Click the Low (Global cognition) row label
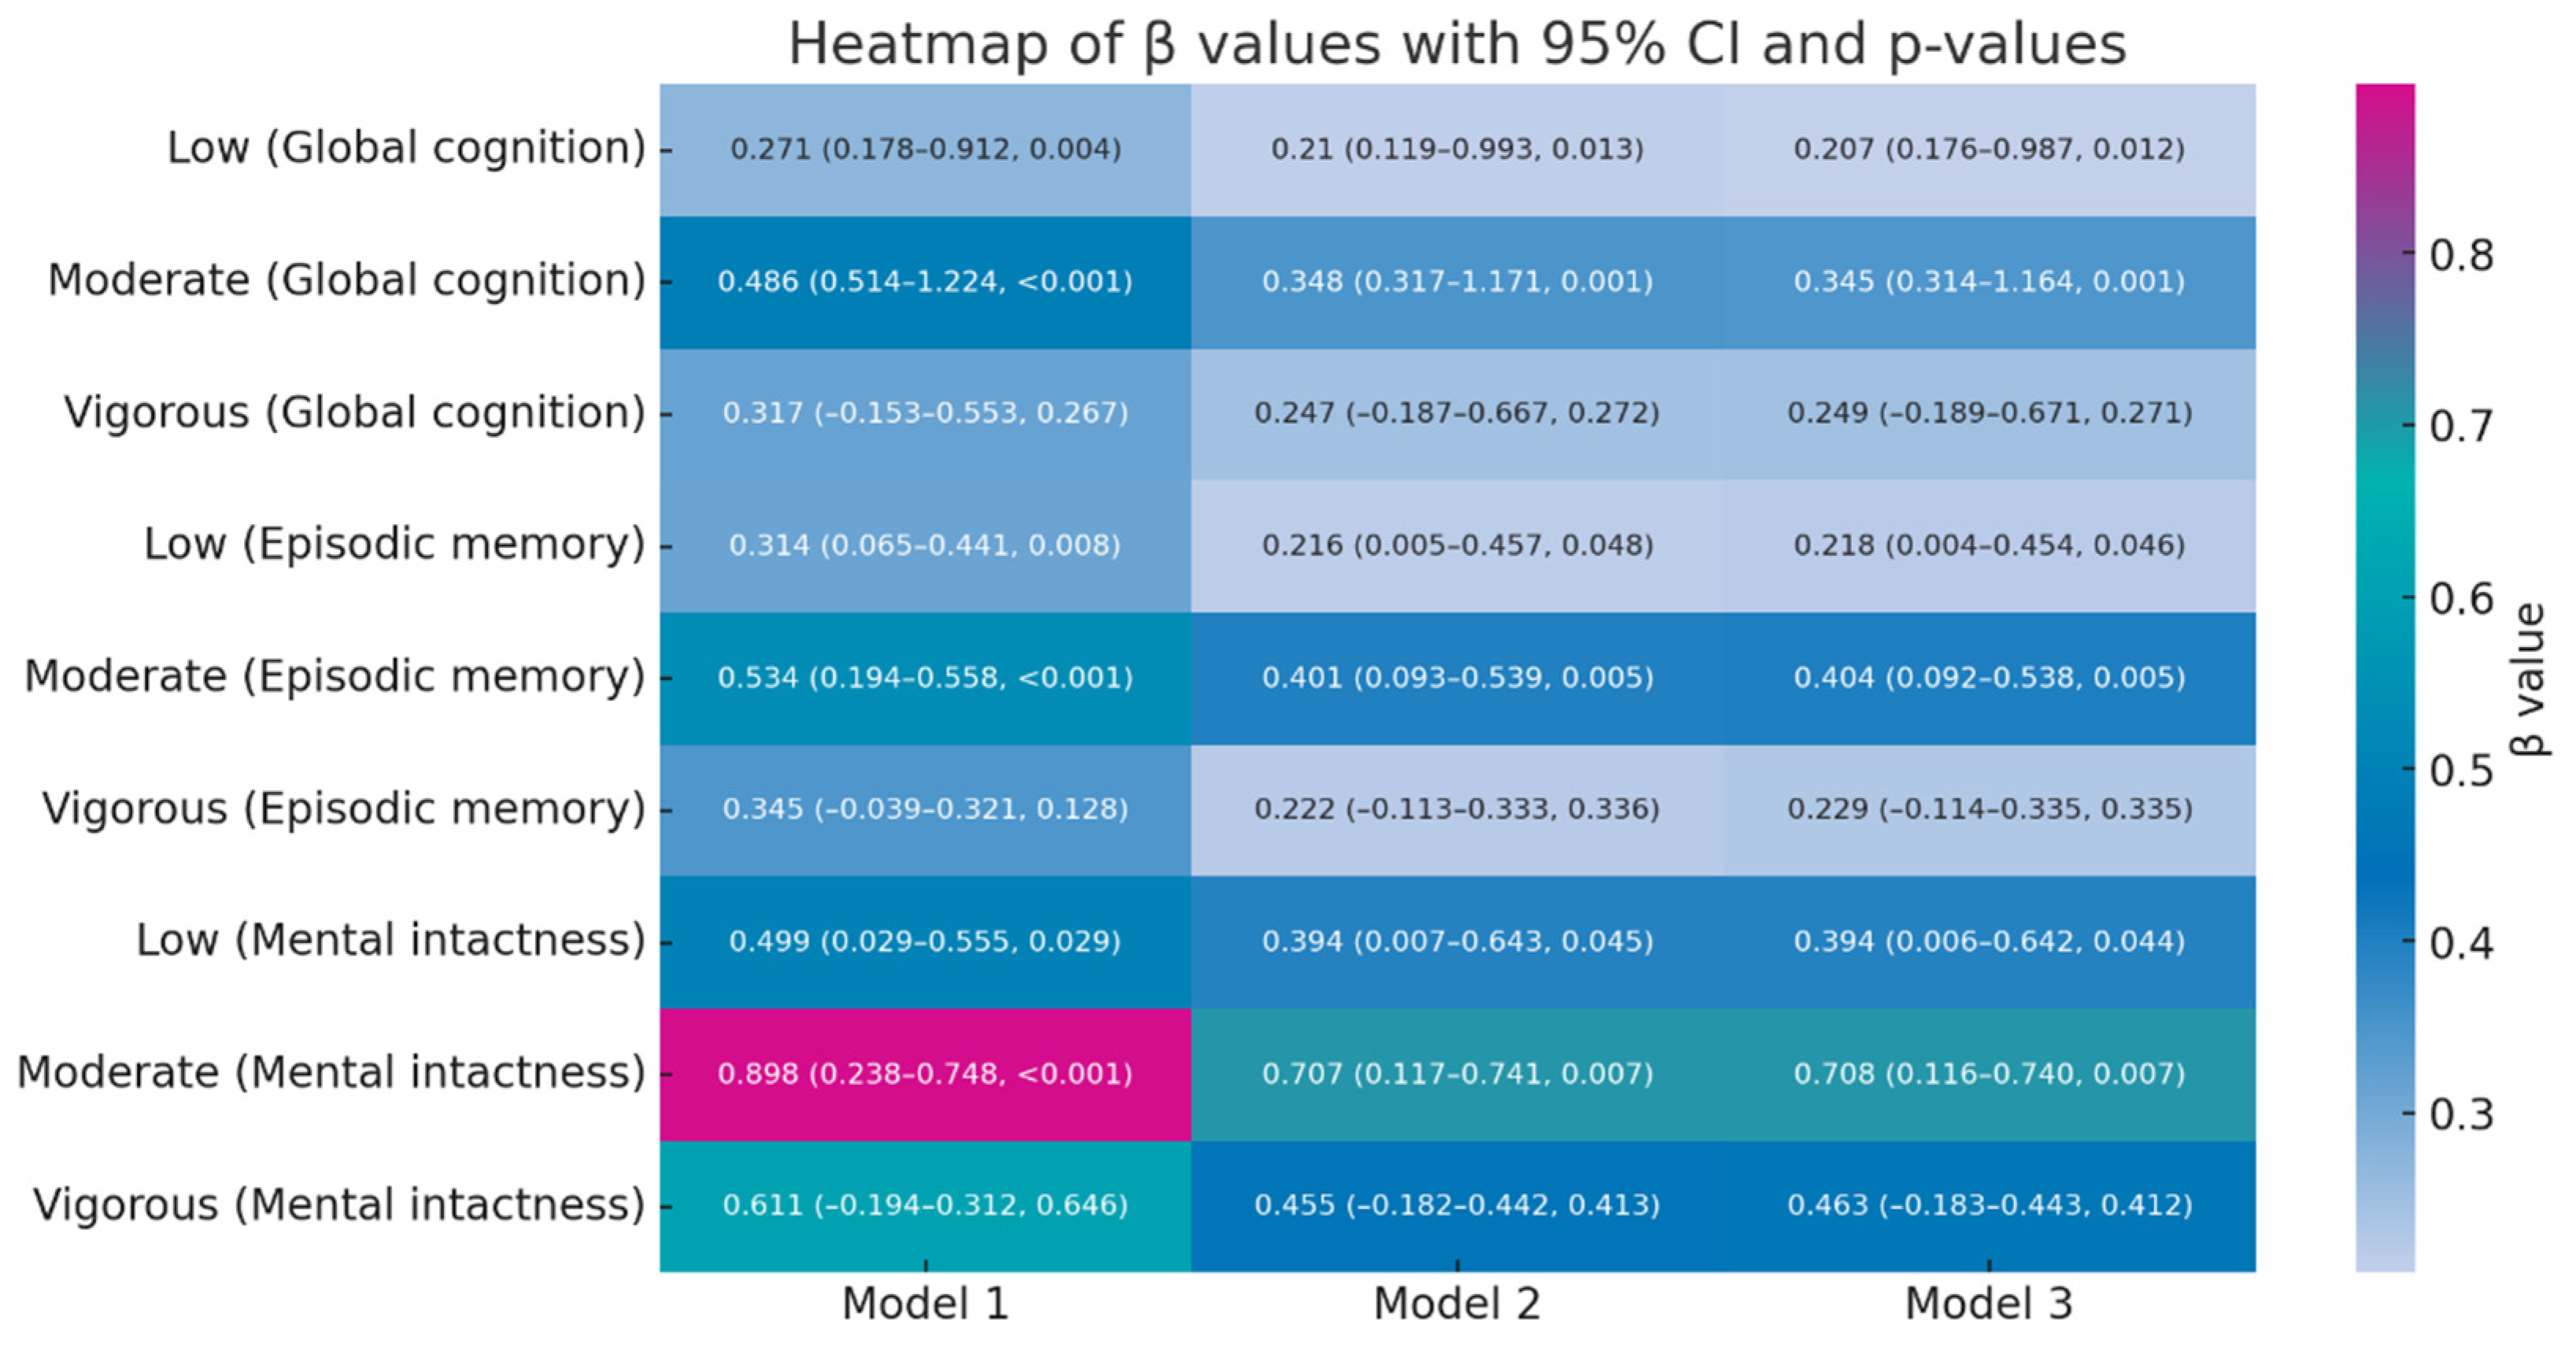The image size is (2576, 1346). click(x=406, y=148)
